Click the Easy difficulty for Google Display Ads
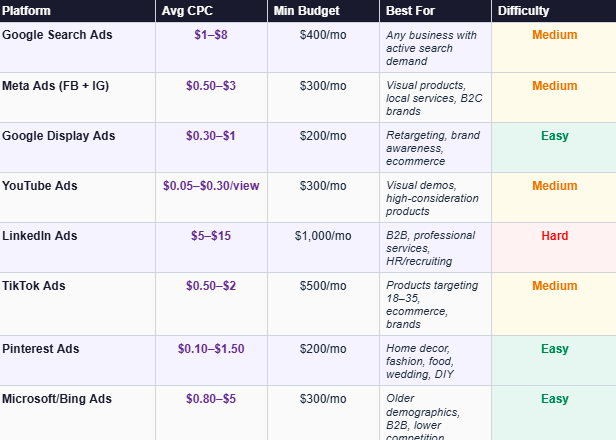 tap(554, 135)
